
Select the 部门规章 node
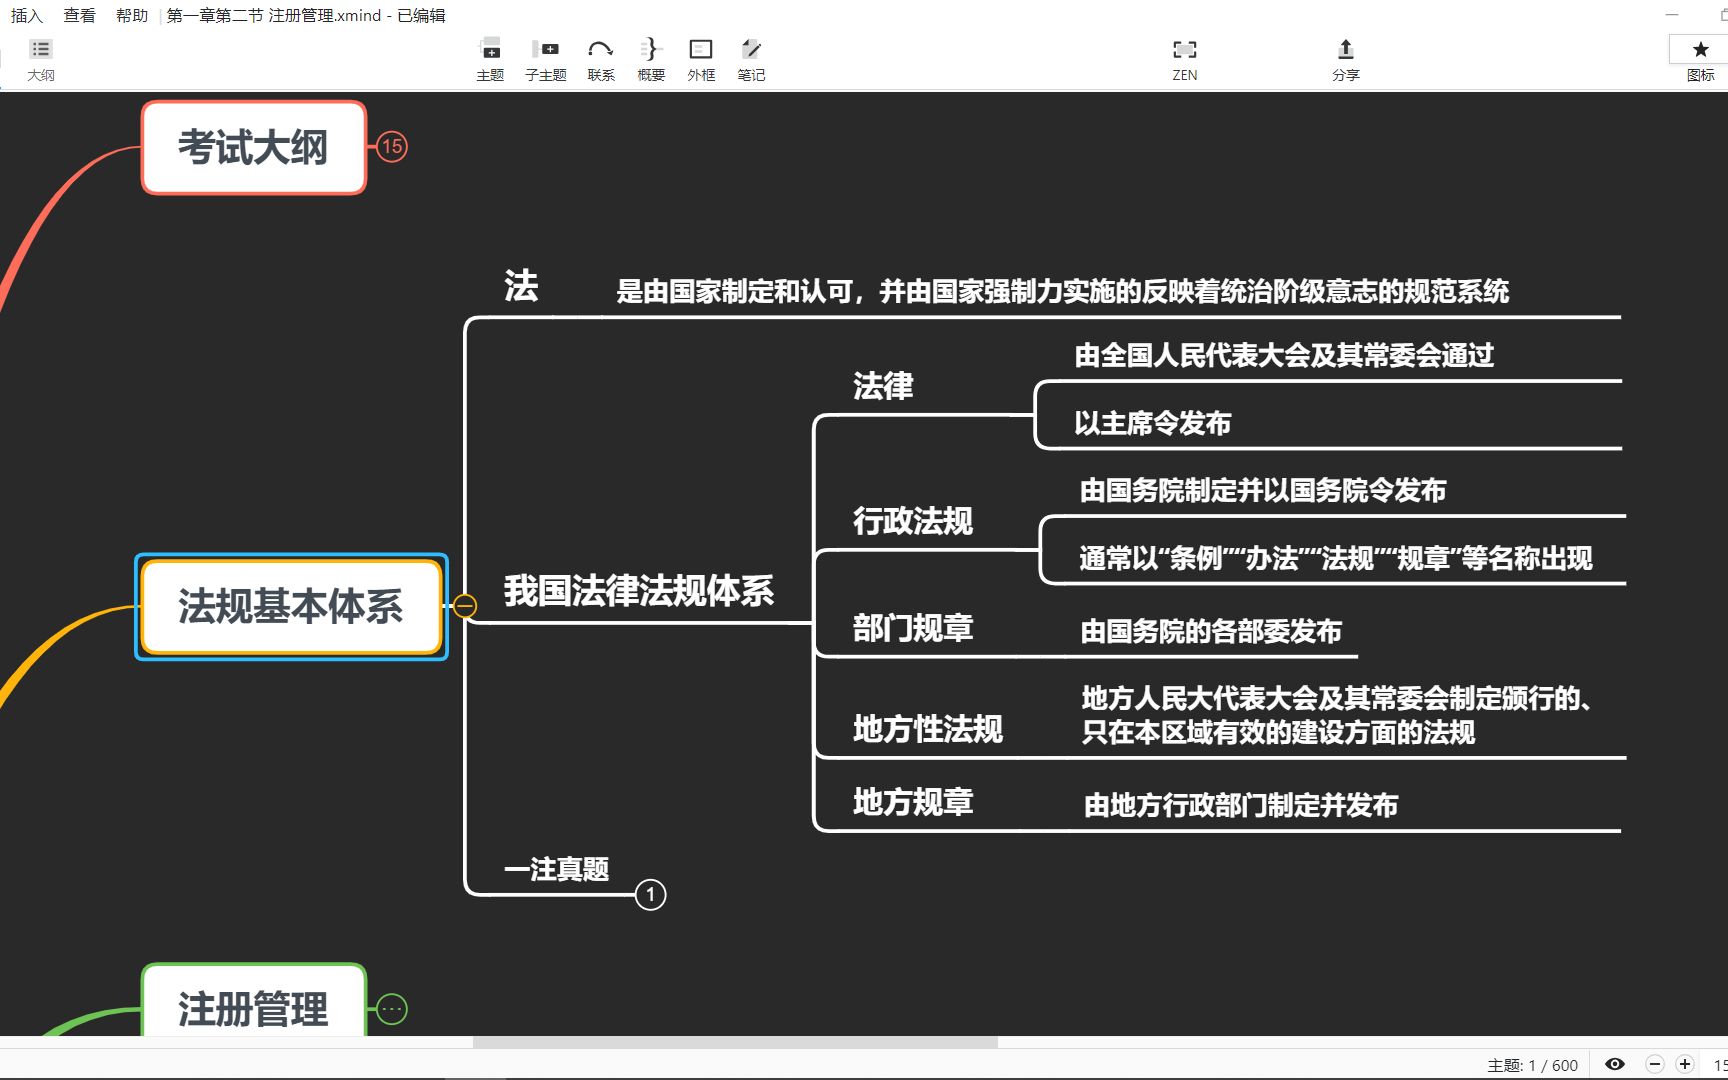[x=912, y=628]
